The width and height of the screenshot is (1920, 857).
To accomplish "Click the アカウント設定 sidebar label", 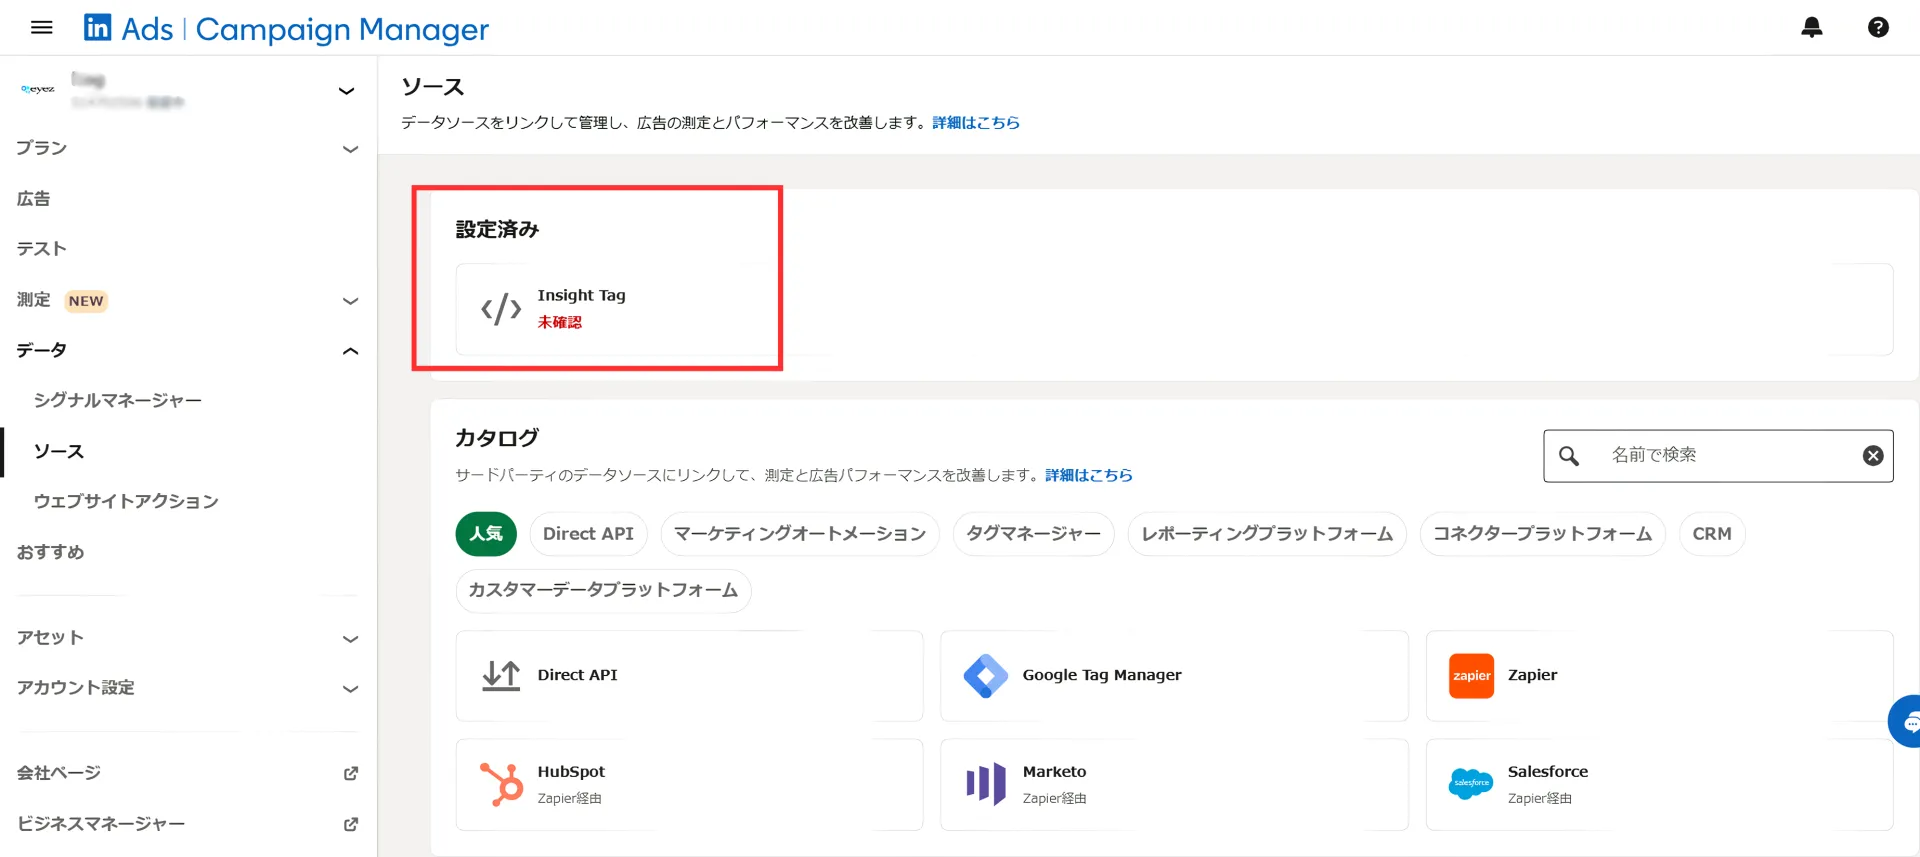I will 75,688.
